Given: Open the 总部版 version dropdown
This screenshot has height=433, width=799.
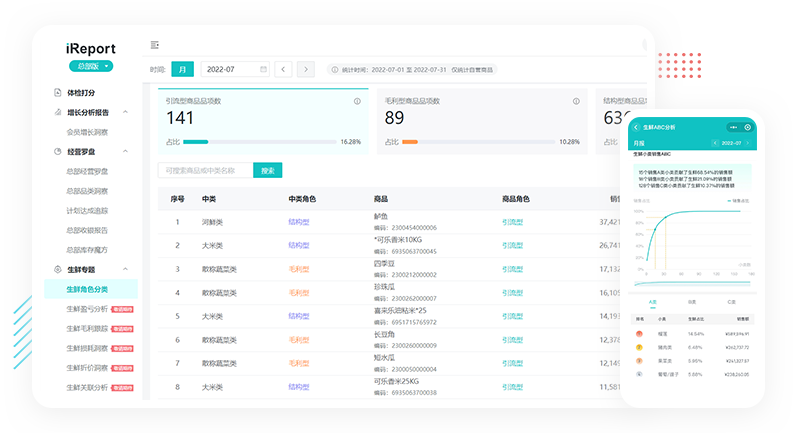Looking at the screenshot, I should (x=91, y=66).
